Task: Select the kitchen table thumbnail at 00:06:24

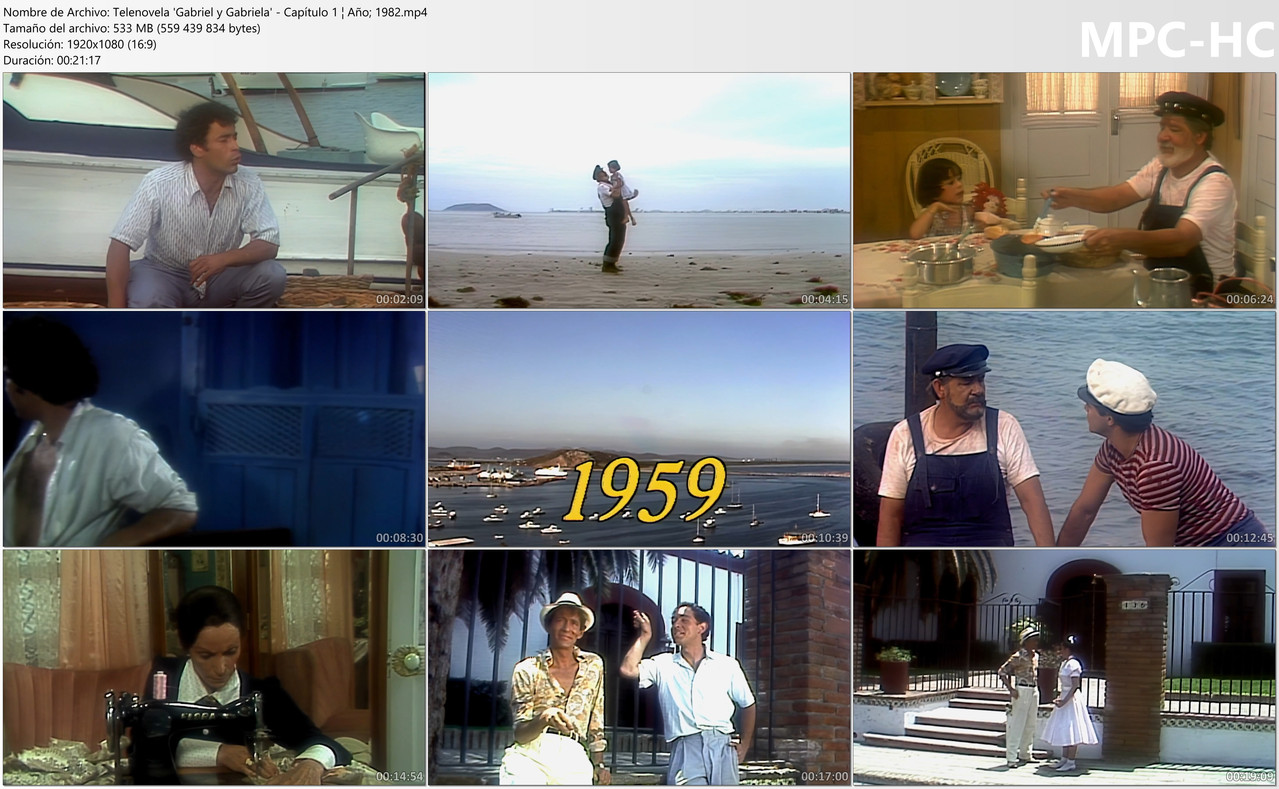Action: coord(1064,190)
